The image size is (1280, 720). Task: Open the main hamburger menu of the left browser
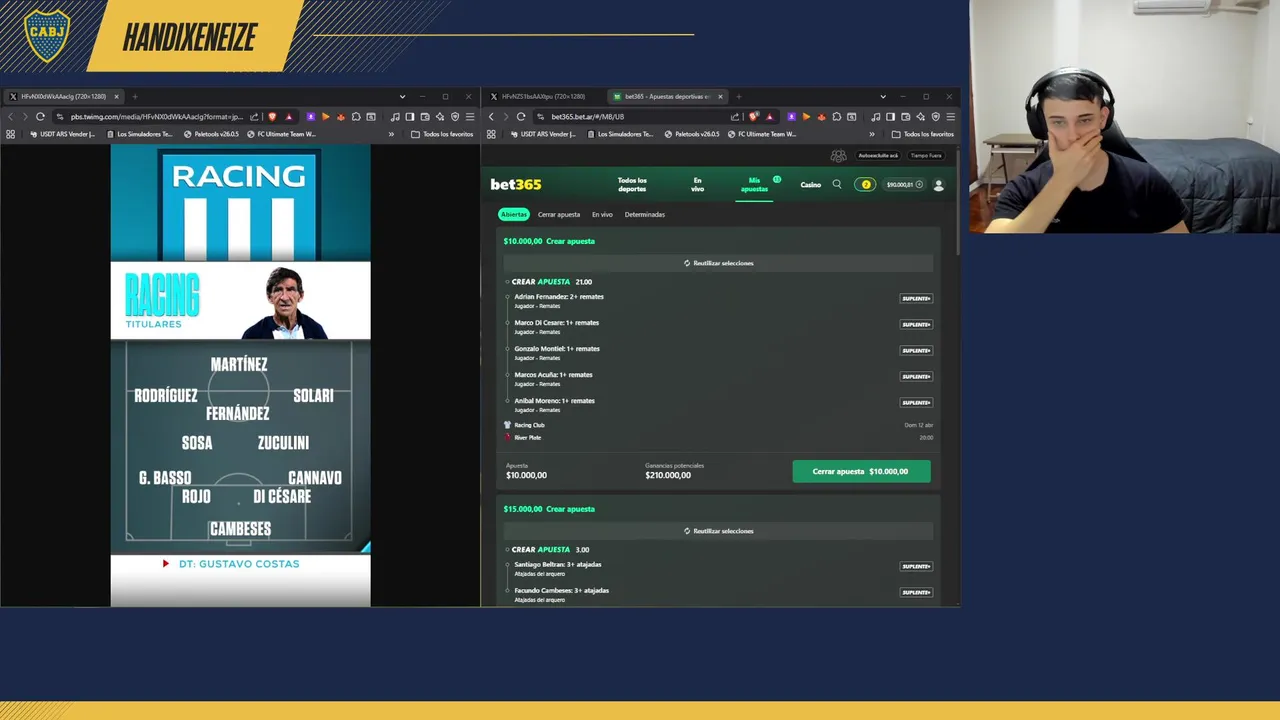pos(470,116)
